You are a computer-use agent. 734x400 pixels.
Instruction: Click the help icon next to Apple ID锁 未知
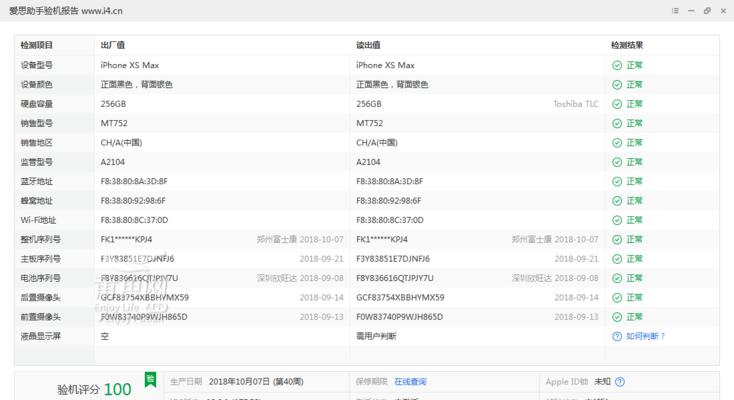click(x=620, y=382)
